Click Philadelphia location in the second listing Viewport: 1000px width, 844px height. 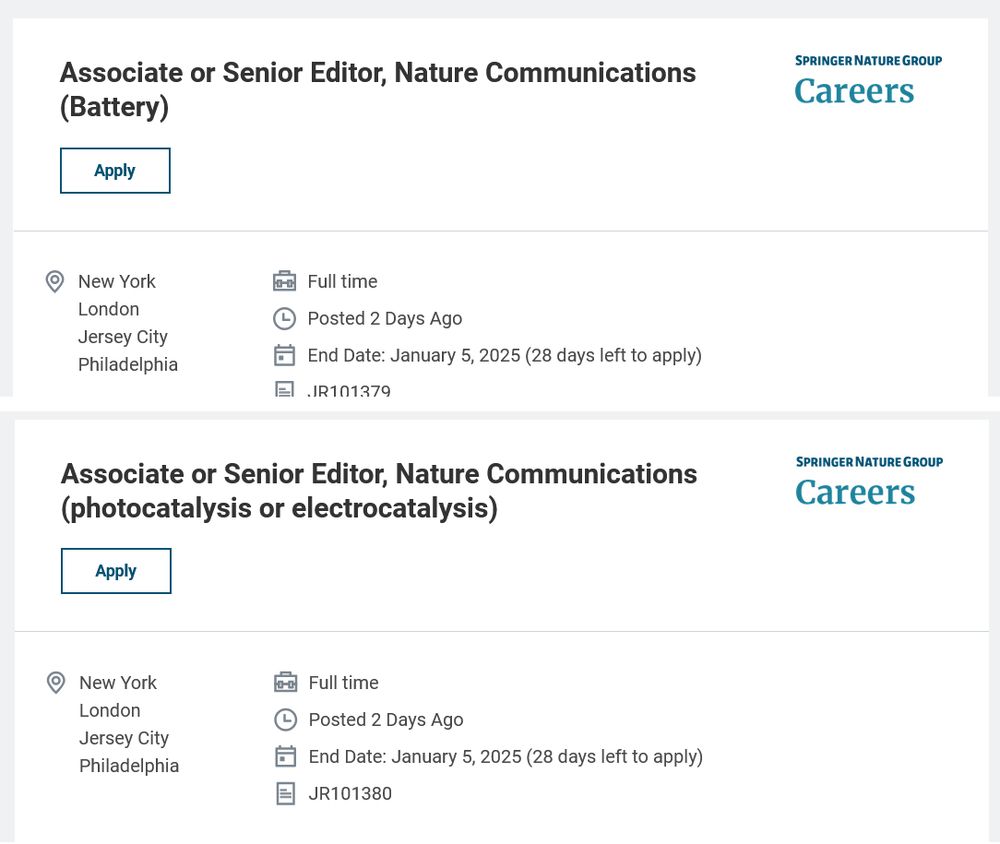(129, 766)
